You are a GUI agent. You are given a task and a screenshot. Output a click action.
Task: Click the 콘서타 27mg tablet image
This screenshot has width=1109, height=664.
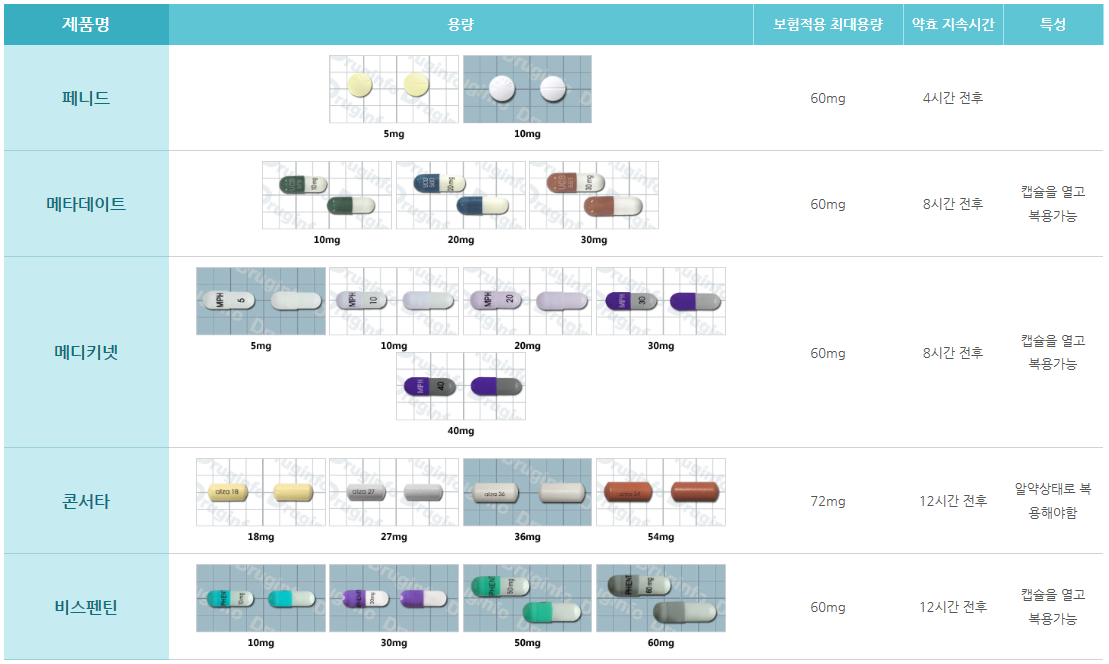click(x=394, y=492)
